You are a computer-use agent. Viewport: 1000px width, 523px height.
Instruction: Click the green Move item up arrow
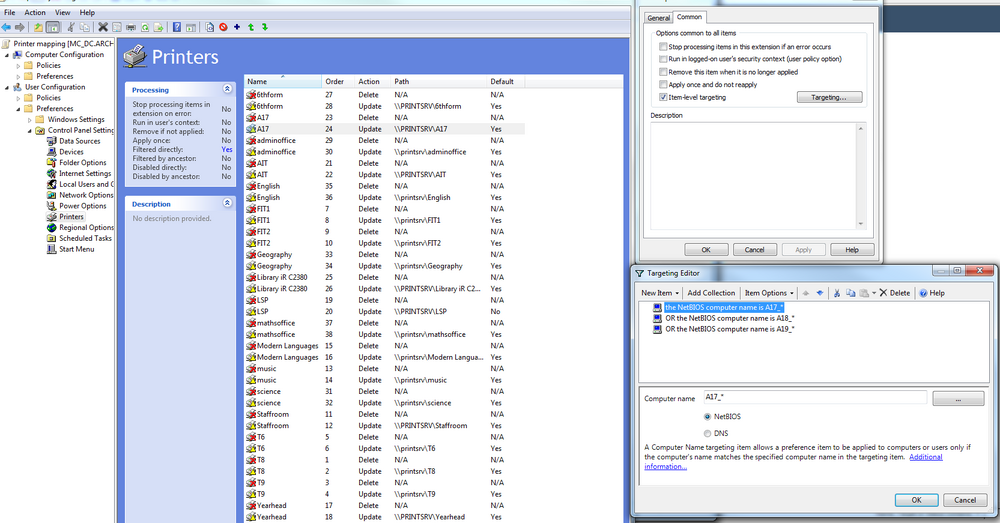pos(251,27)
